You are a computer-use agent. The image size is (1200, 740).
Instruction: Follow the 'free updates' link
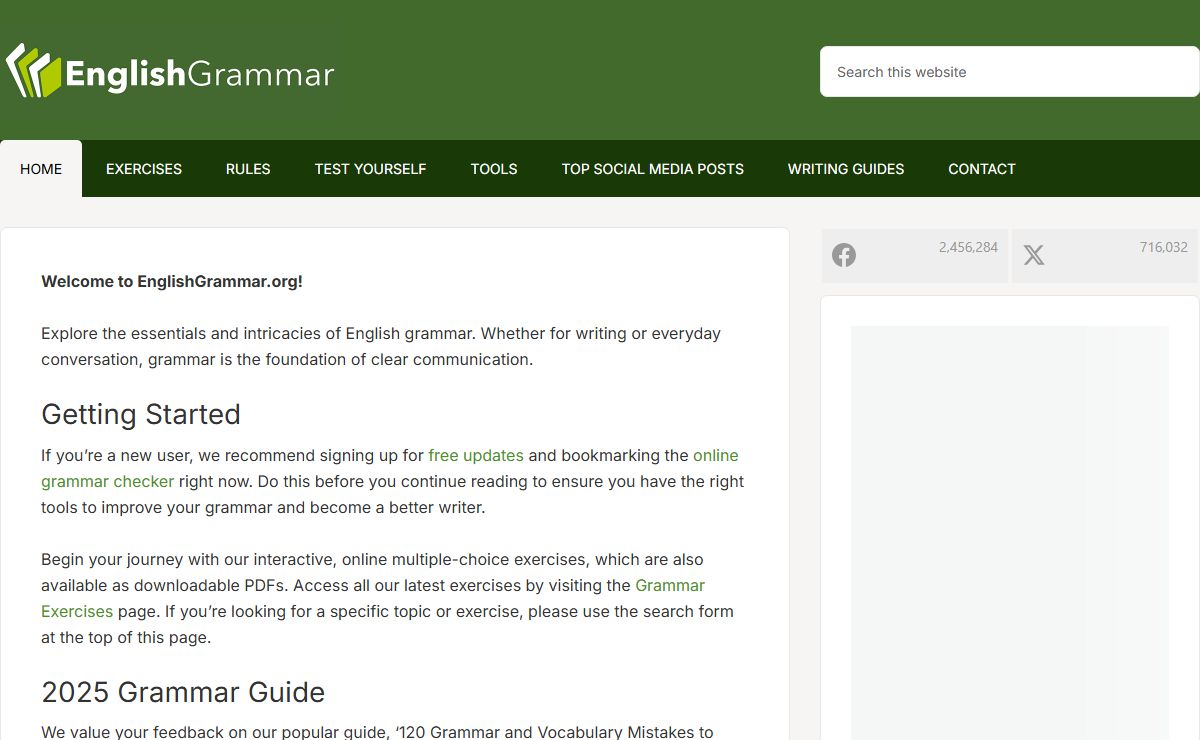[x=476, y=455]
